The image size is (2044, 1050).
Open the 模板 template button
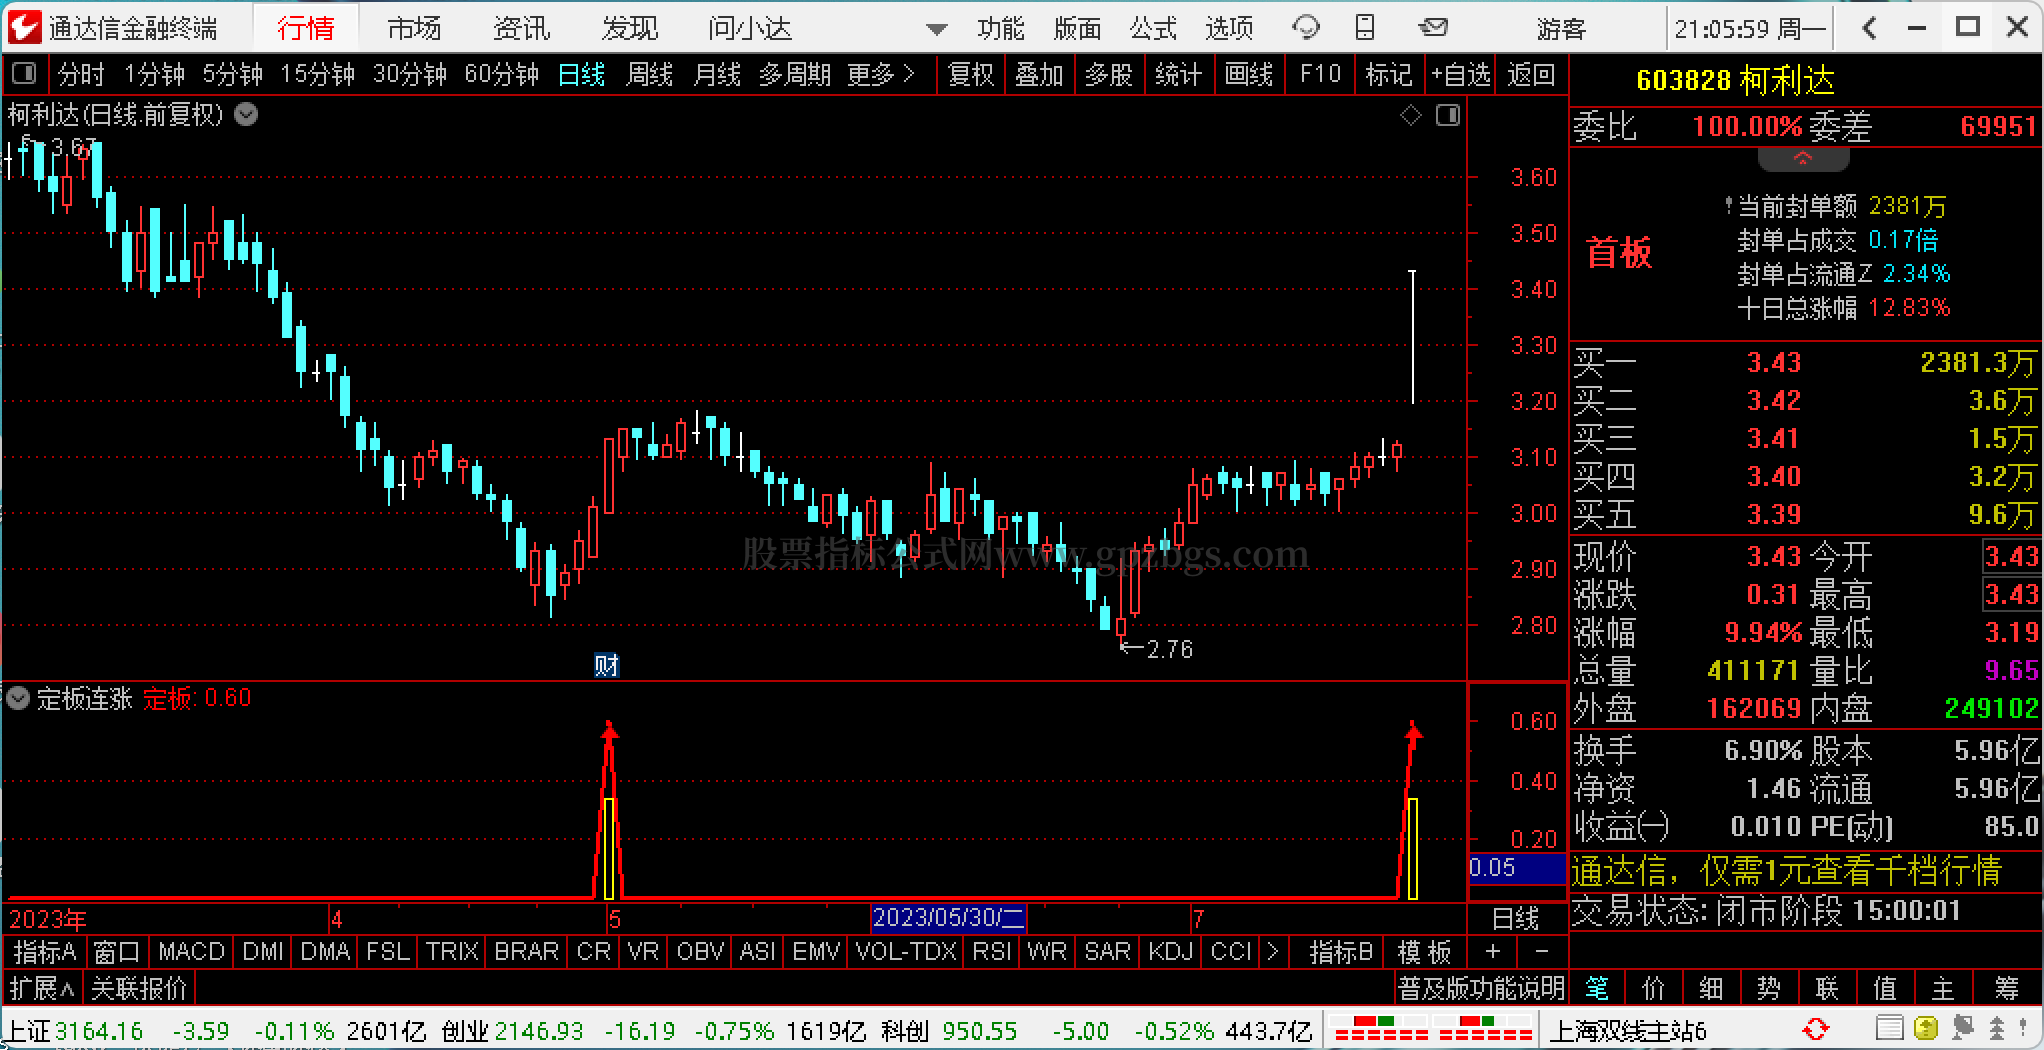click(1424, 951)
